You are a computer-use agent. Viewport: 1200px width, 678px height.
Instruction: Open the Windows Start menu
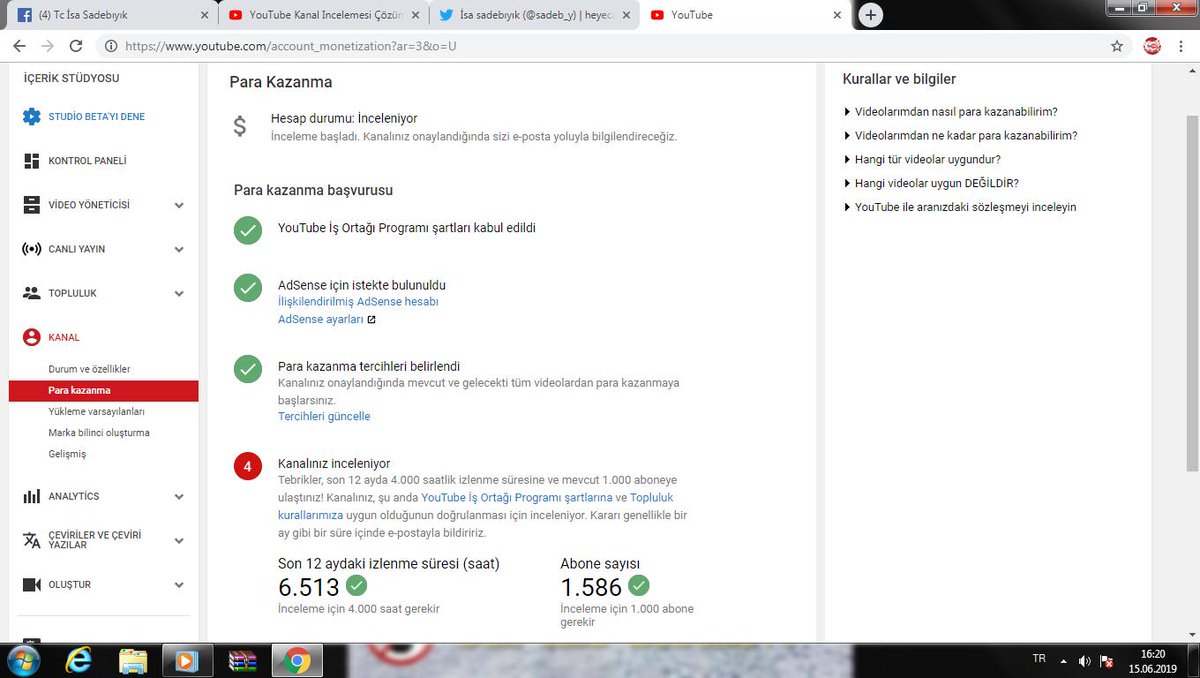(x=21, y=661)
